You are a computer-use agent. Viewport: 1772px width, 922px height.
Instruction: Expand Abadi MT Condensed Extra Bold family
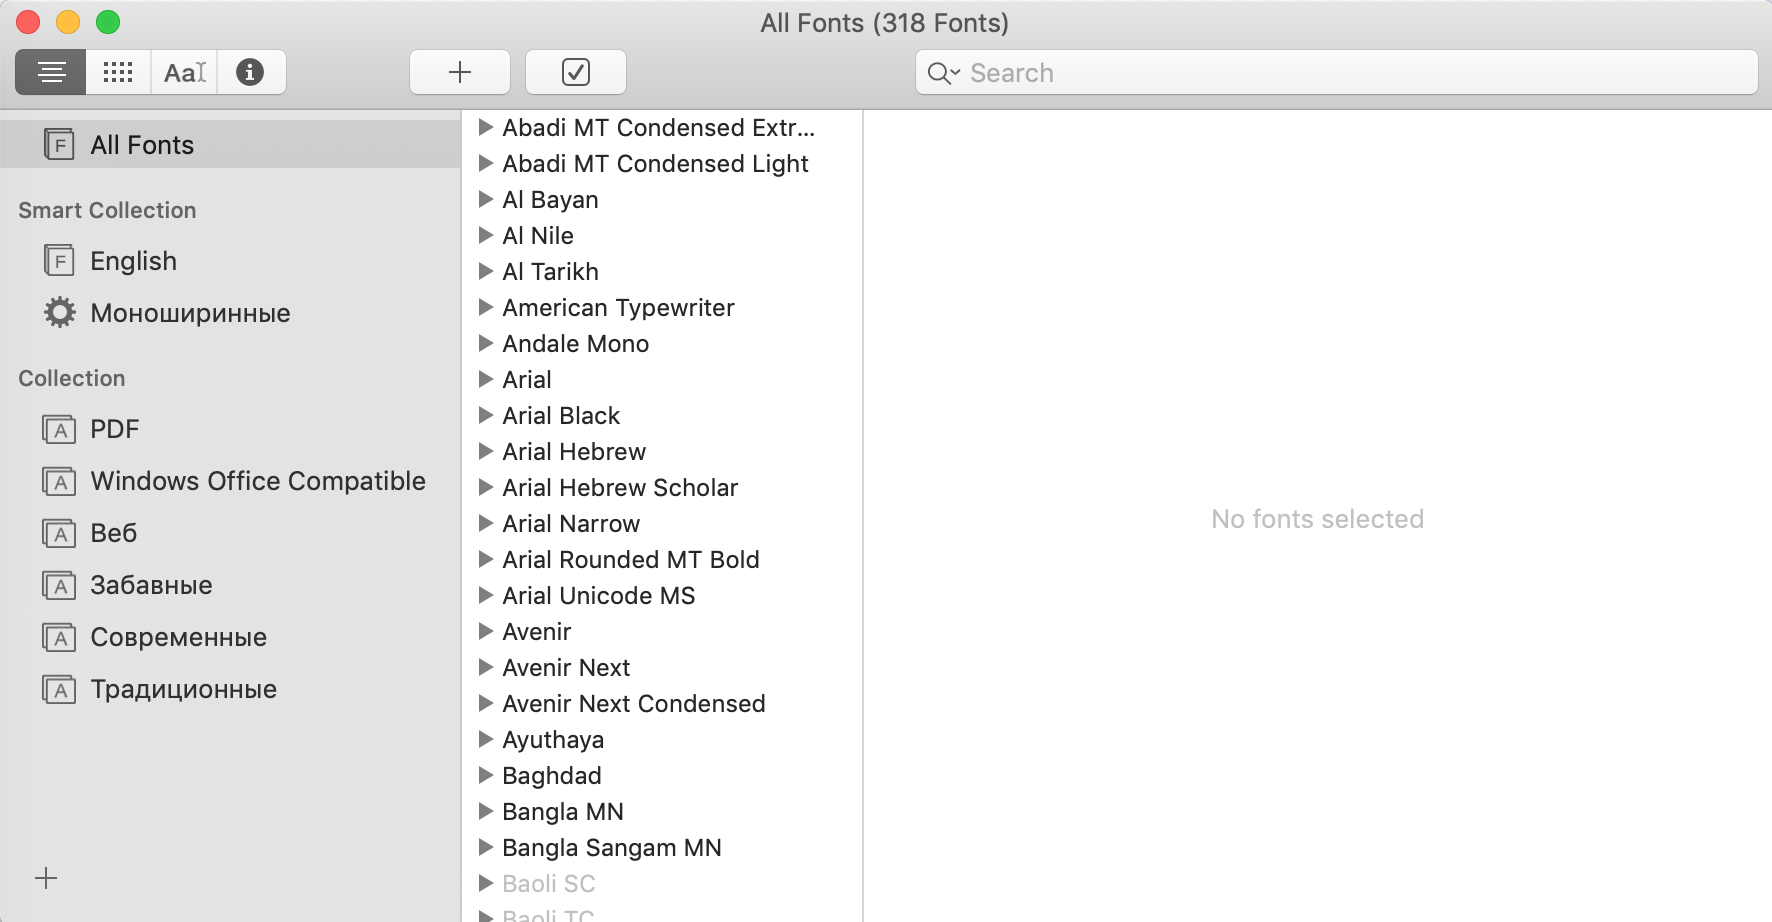pyautogui.click(x=486, y=127)
